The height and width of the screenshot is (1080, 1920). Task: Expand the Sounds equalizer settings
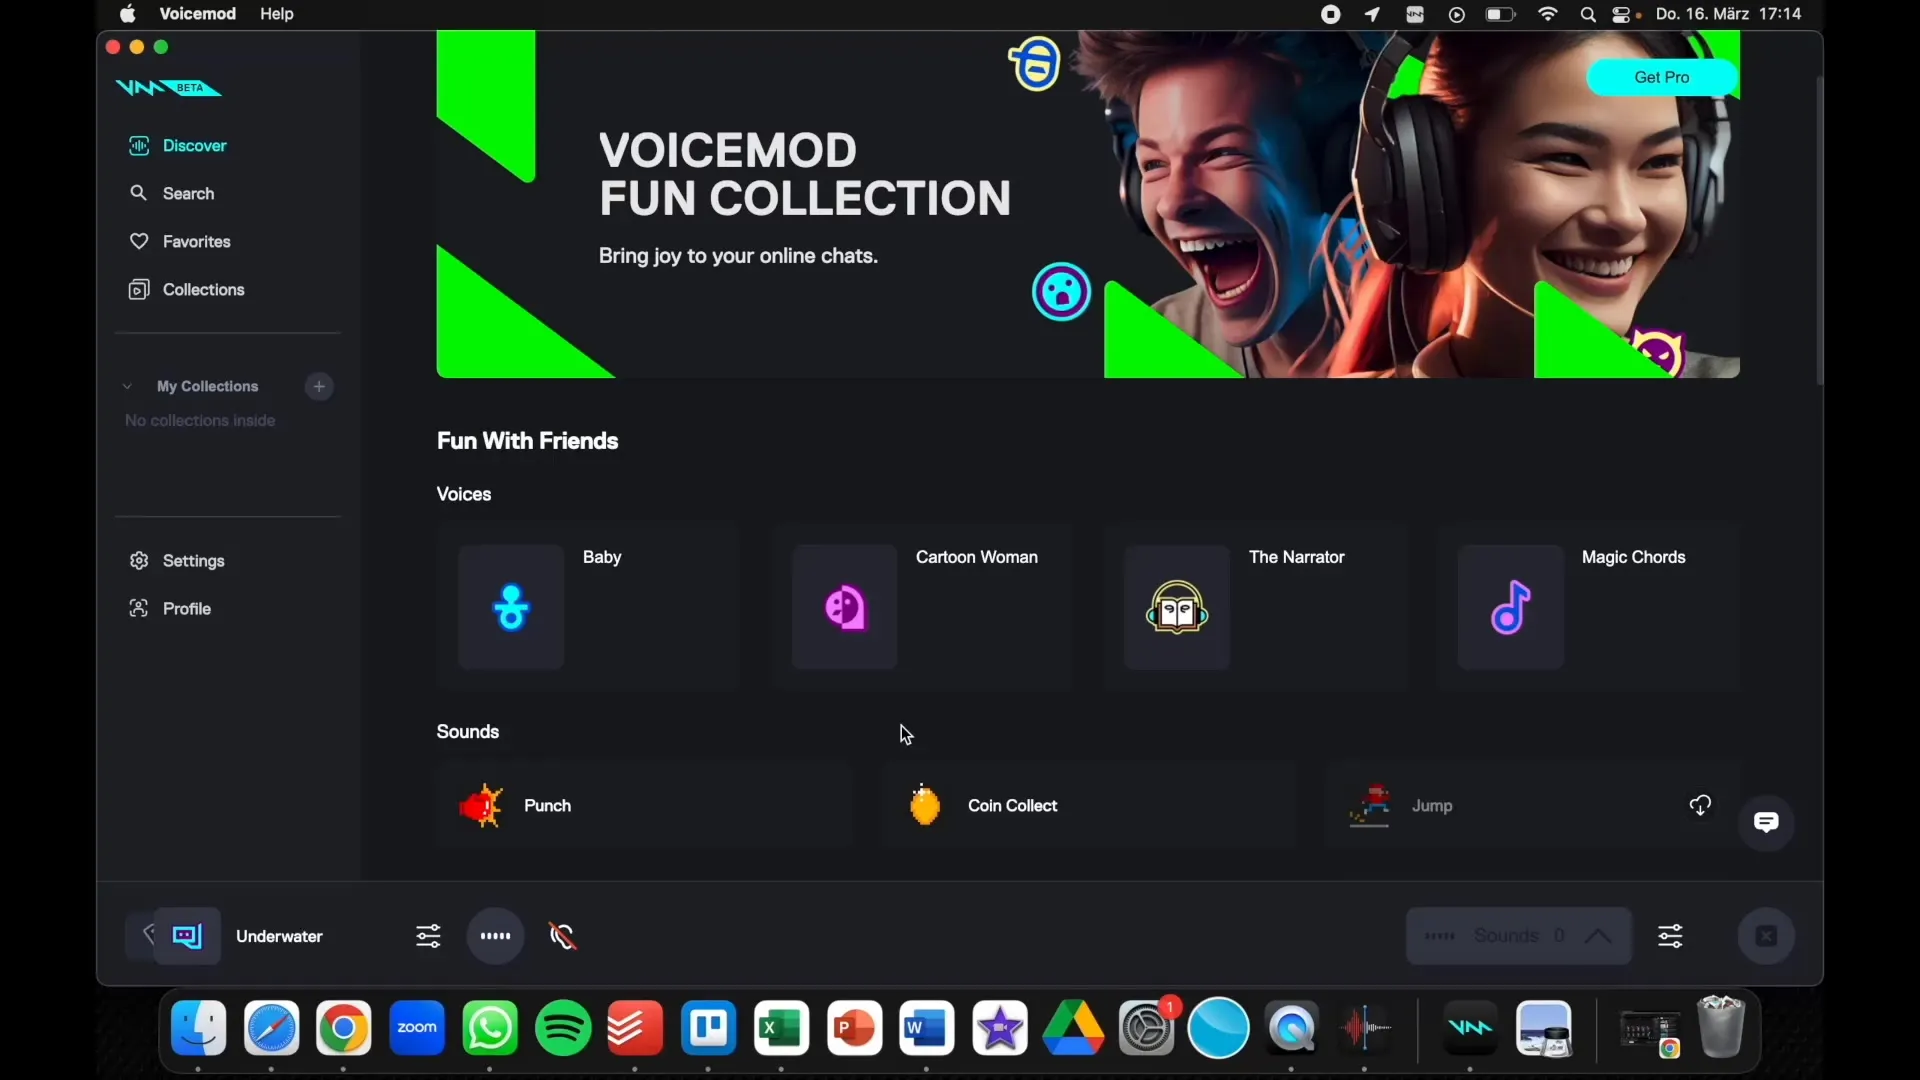(1668, 935)
